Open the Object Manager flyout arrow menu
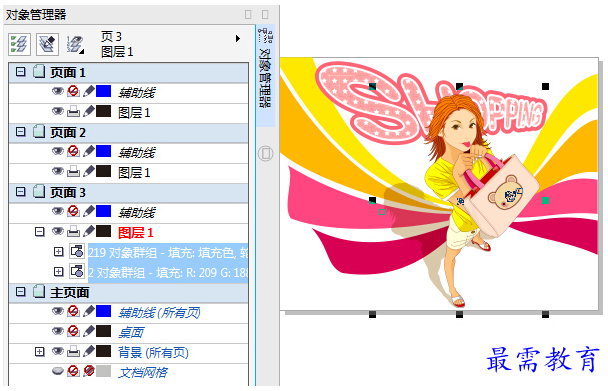This screenshot has width=608, height=391. point(238,38)
